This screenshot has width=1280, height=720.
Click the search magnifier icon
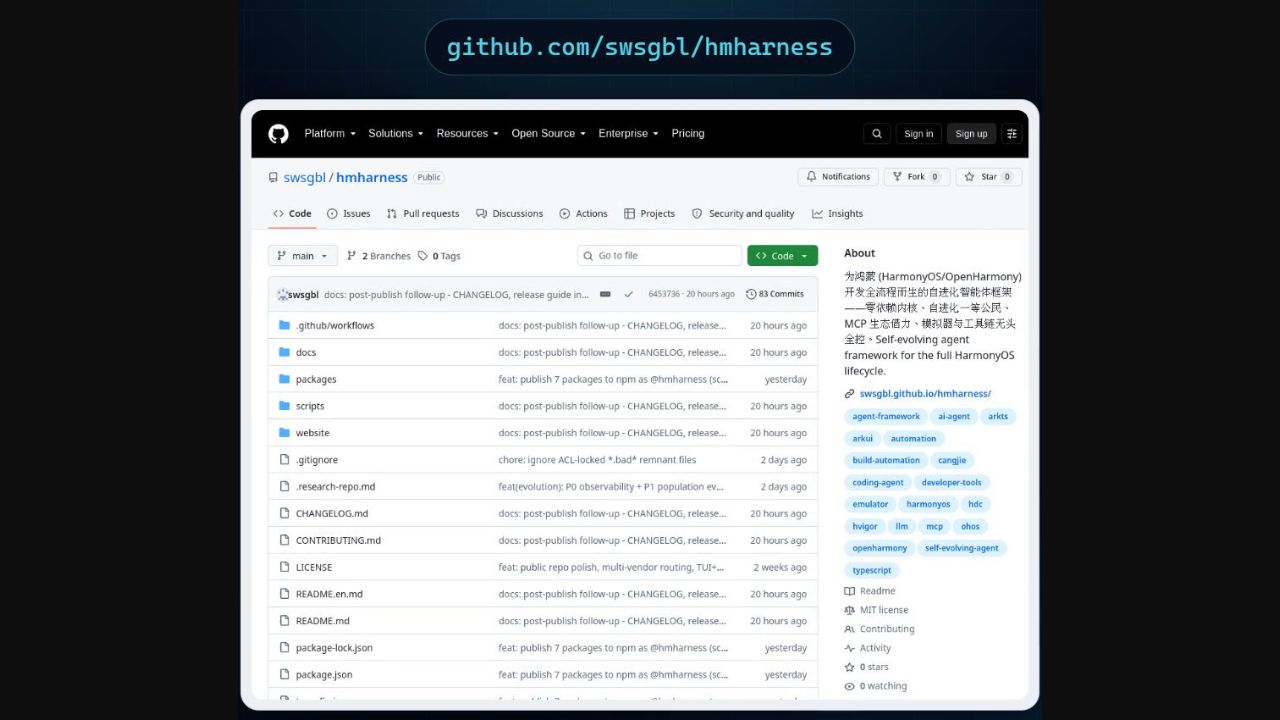877,134
